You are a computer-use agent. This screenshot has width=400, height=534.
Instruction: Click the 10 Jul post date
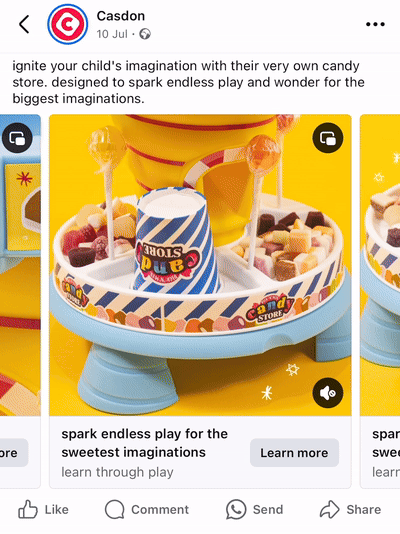pos(112,34)
